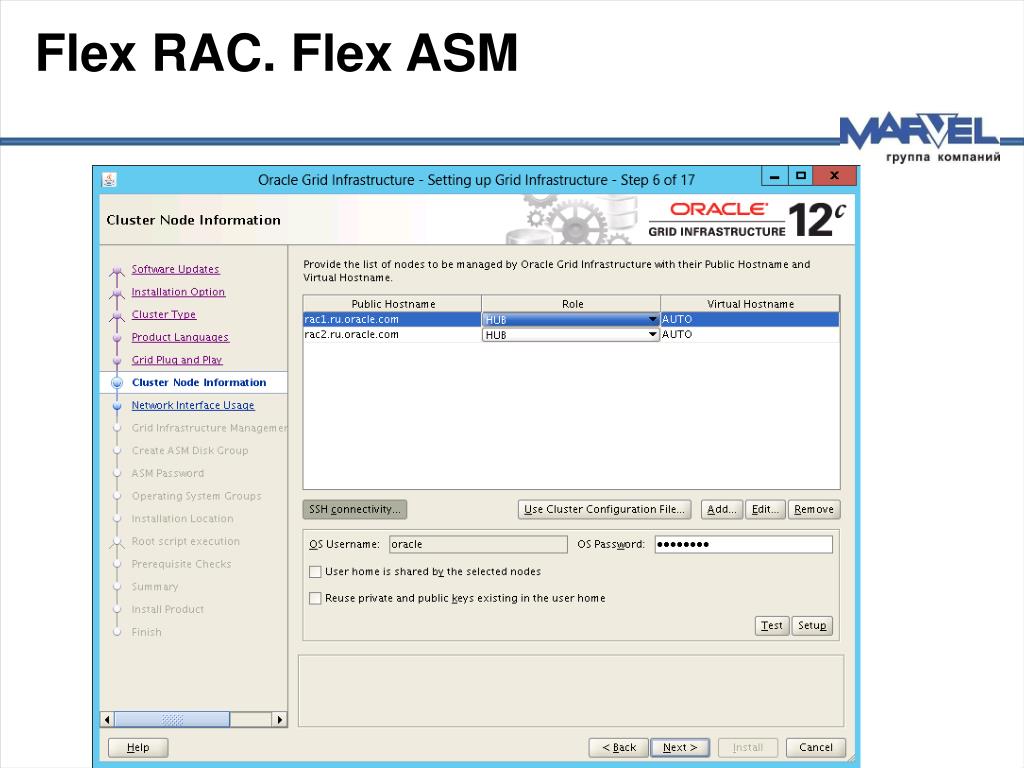Click the OS Password input field
Viewport: 1024px width, 768px height.
point(744,545)
